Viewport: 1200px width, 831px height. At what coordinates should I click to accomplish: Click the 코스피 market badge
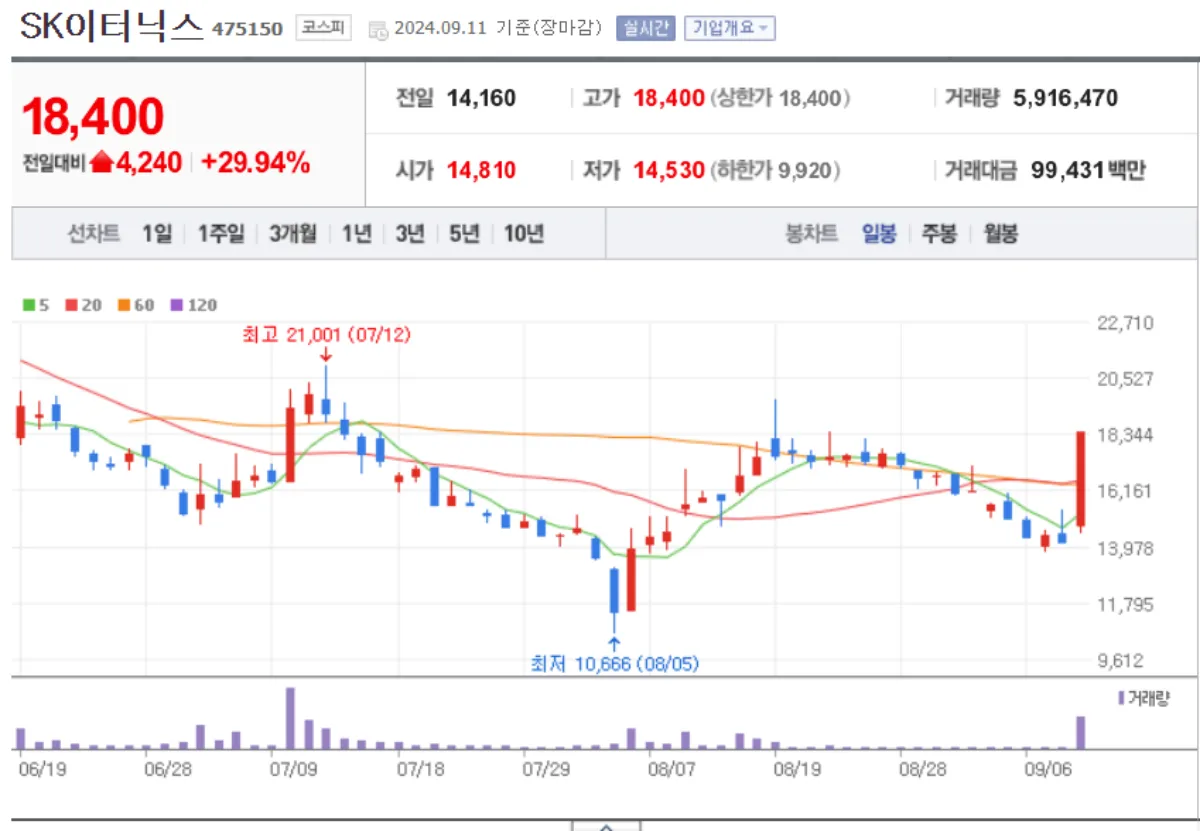point(323,28)
